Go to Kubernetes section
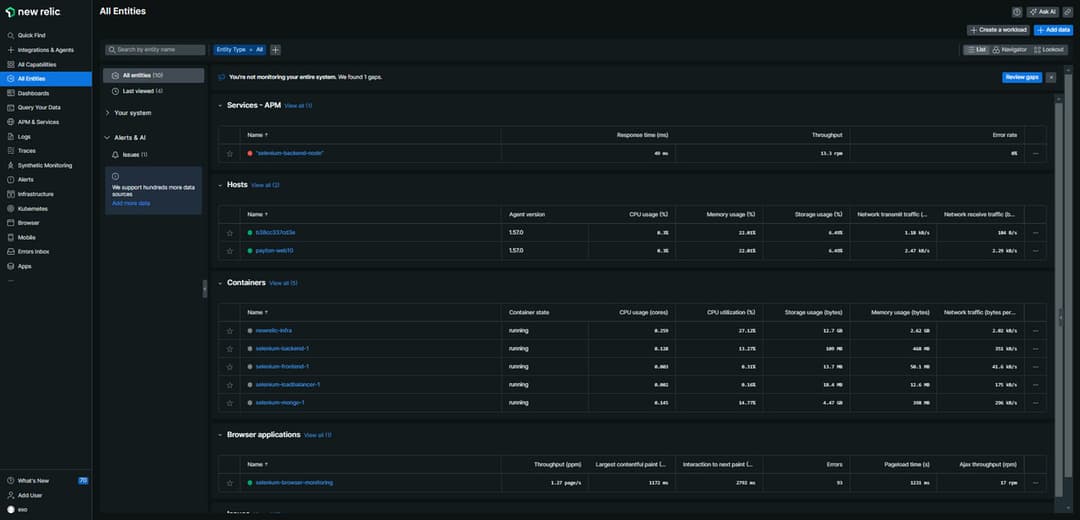The image size is (1080, 520). [x=45, y=208]
